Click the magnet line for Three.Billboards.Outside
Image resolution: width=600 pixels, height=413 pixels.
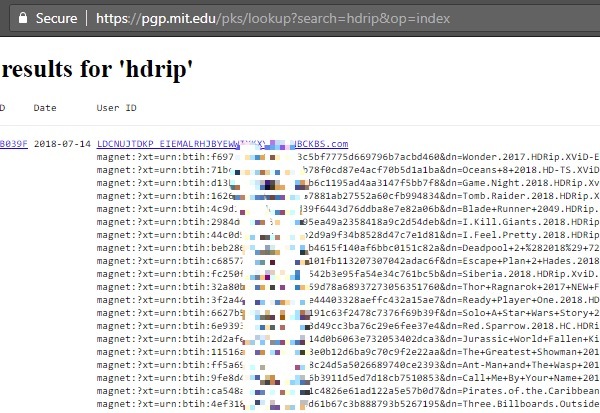[x=348, y=404]
